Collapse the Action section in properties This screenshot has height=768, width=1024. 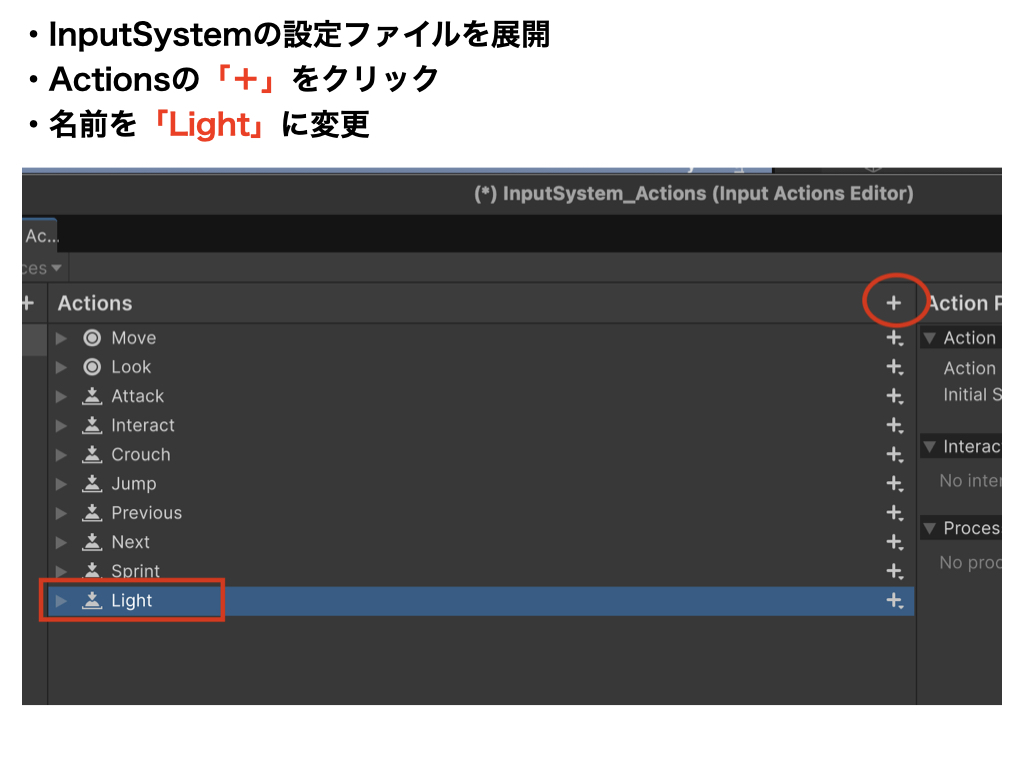click(x=930, y=338)
